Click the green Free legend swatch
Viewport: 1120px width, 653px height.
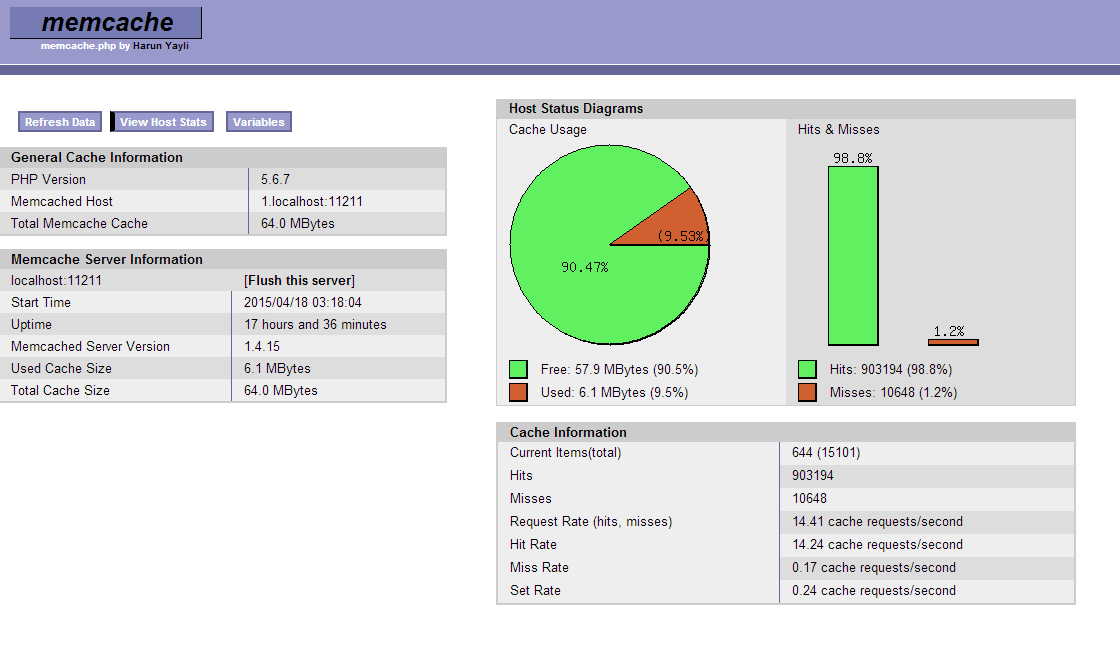(518, 369)
